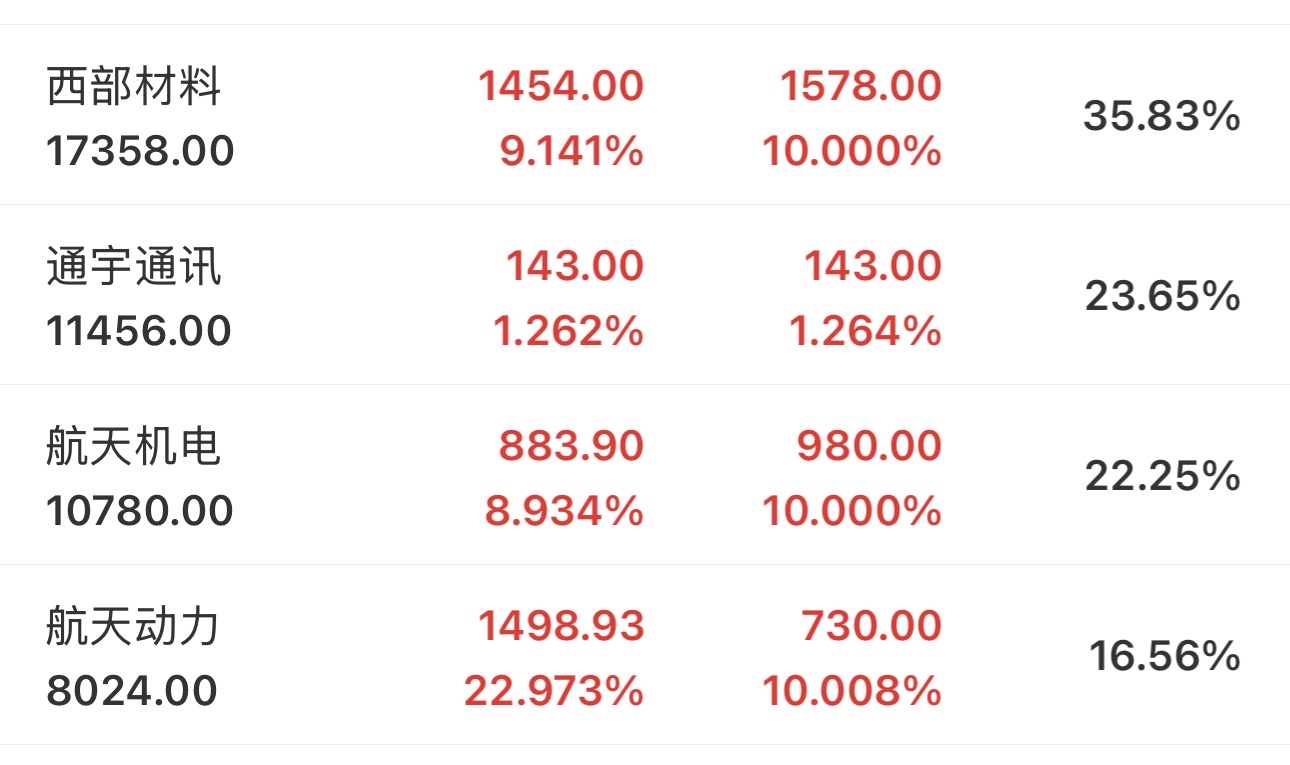Screen dimensions: 1290x765
Task: Select daily gain value 1578.00
Action: (x=860, y=86)
